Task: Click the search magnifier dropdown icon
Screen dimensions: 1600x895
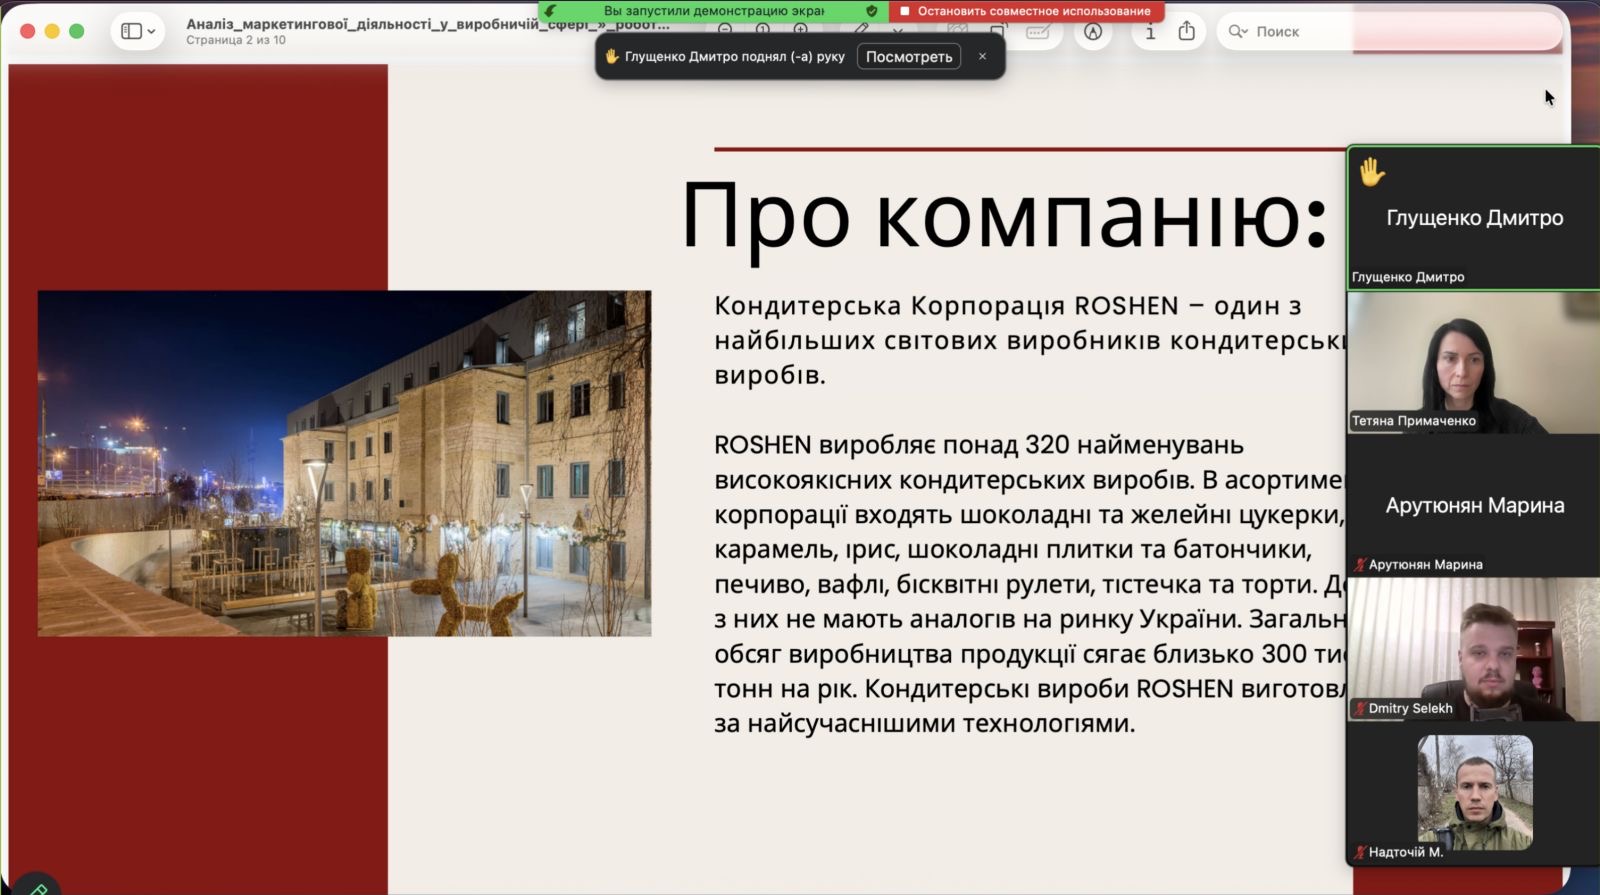Action: (x=1238, y=31)
